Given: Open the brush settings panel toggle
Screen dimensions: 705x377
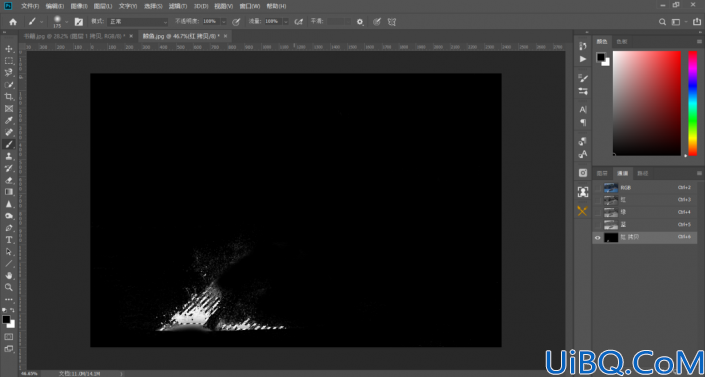Looking at the screenshot, I should [79, 22].
